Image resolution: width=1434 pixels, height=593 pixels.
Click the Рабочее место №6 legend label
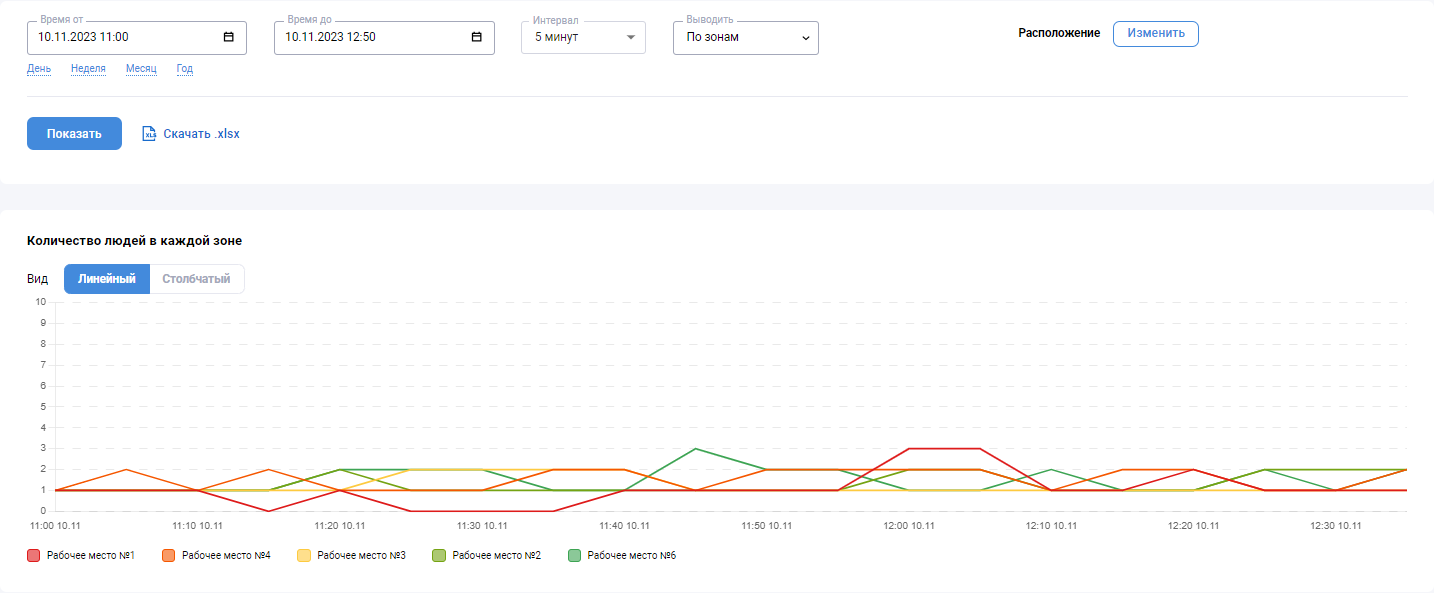pos(632,555)
